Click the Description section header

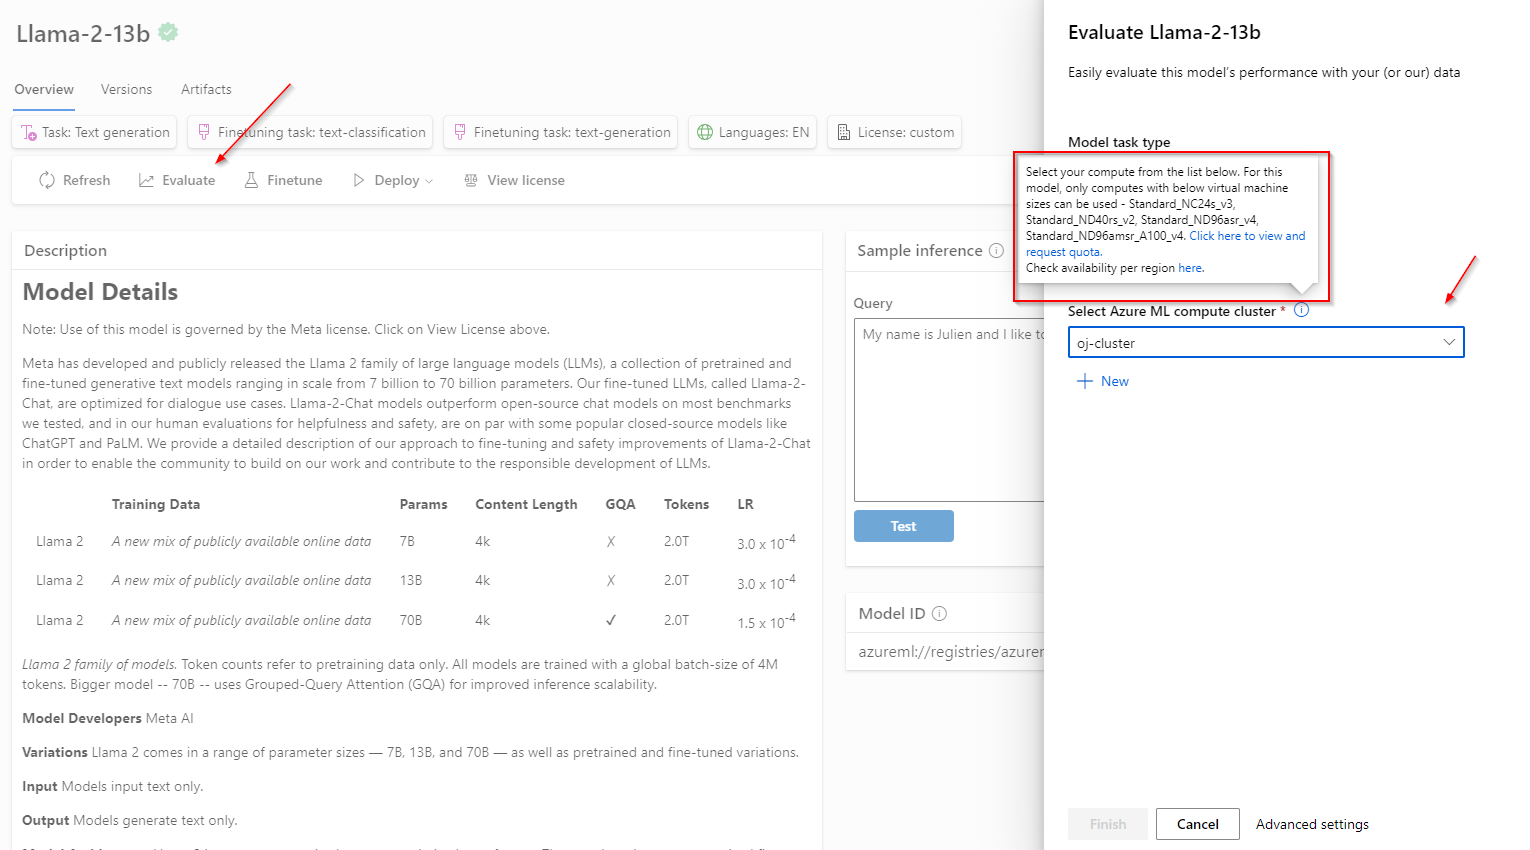tap(65, 250)
